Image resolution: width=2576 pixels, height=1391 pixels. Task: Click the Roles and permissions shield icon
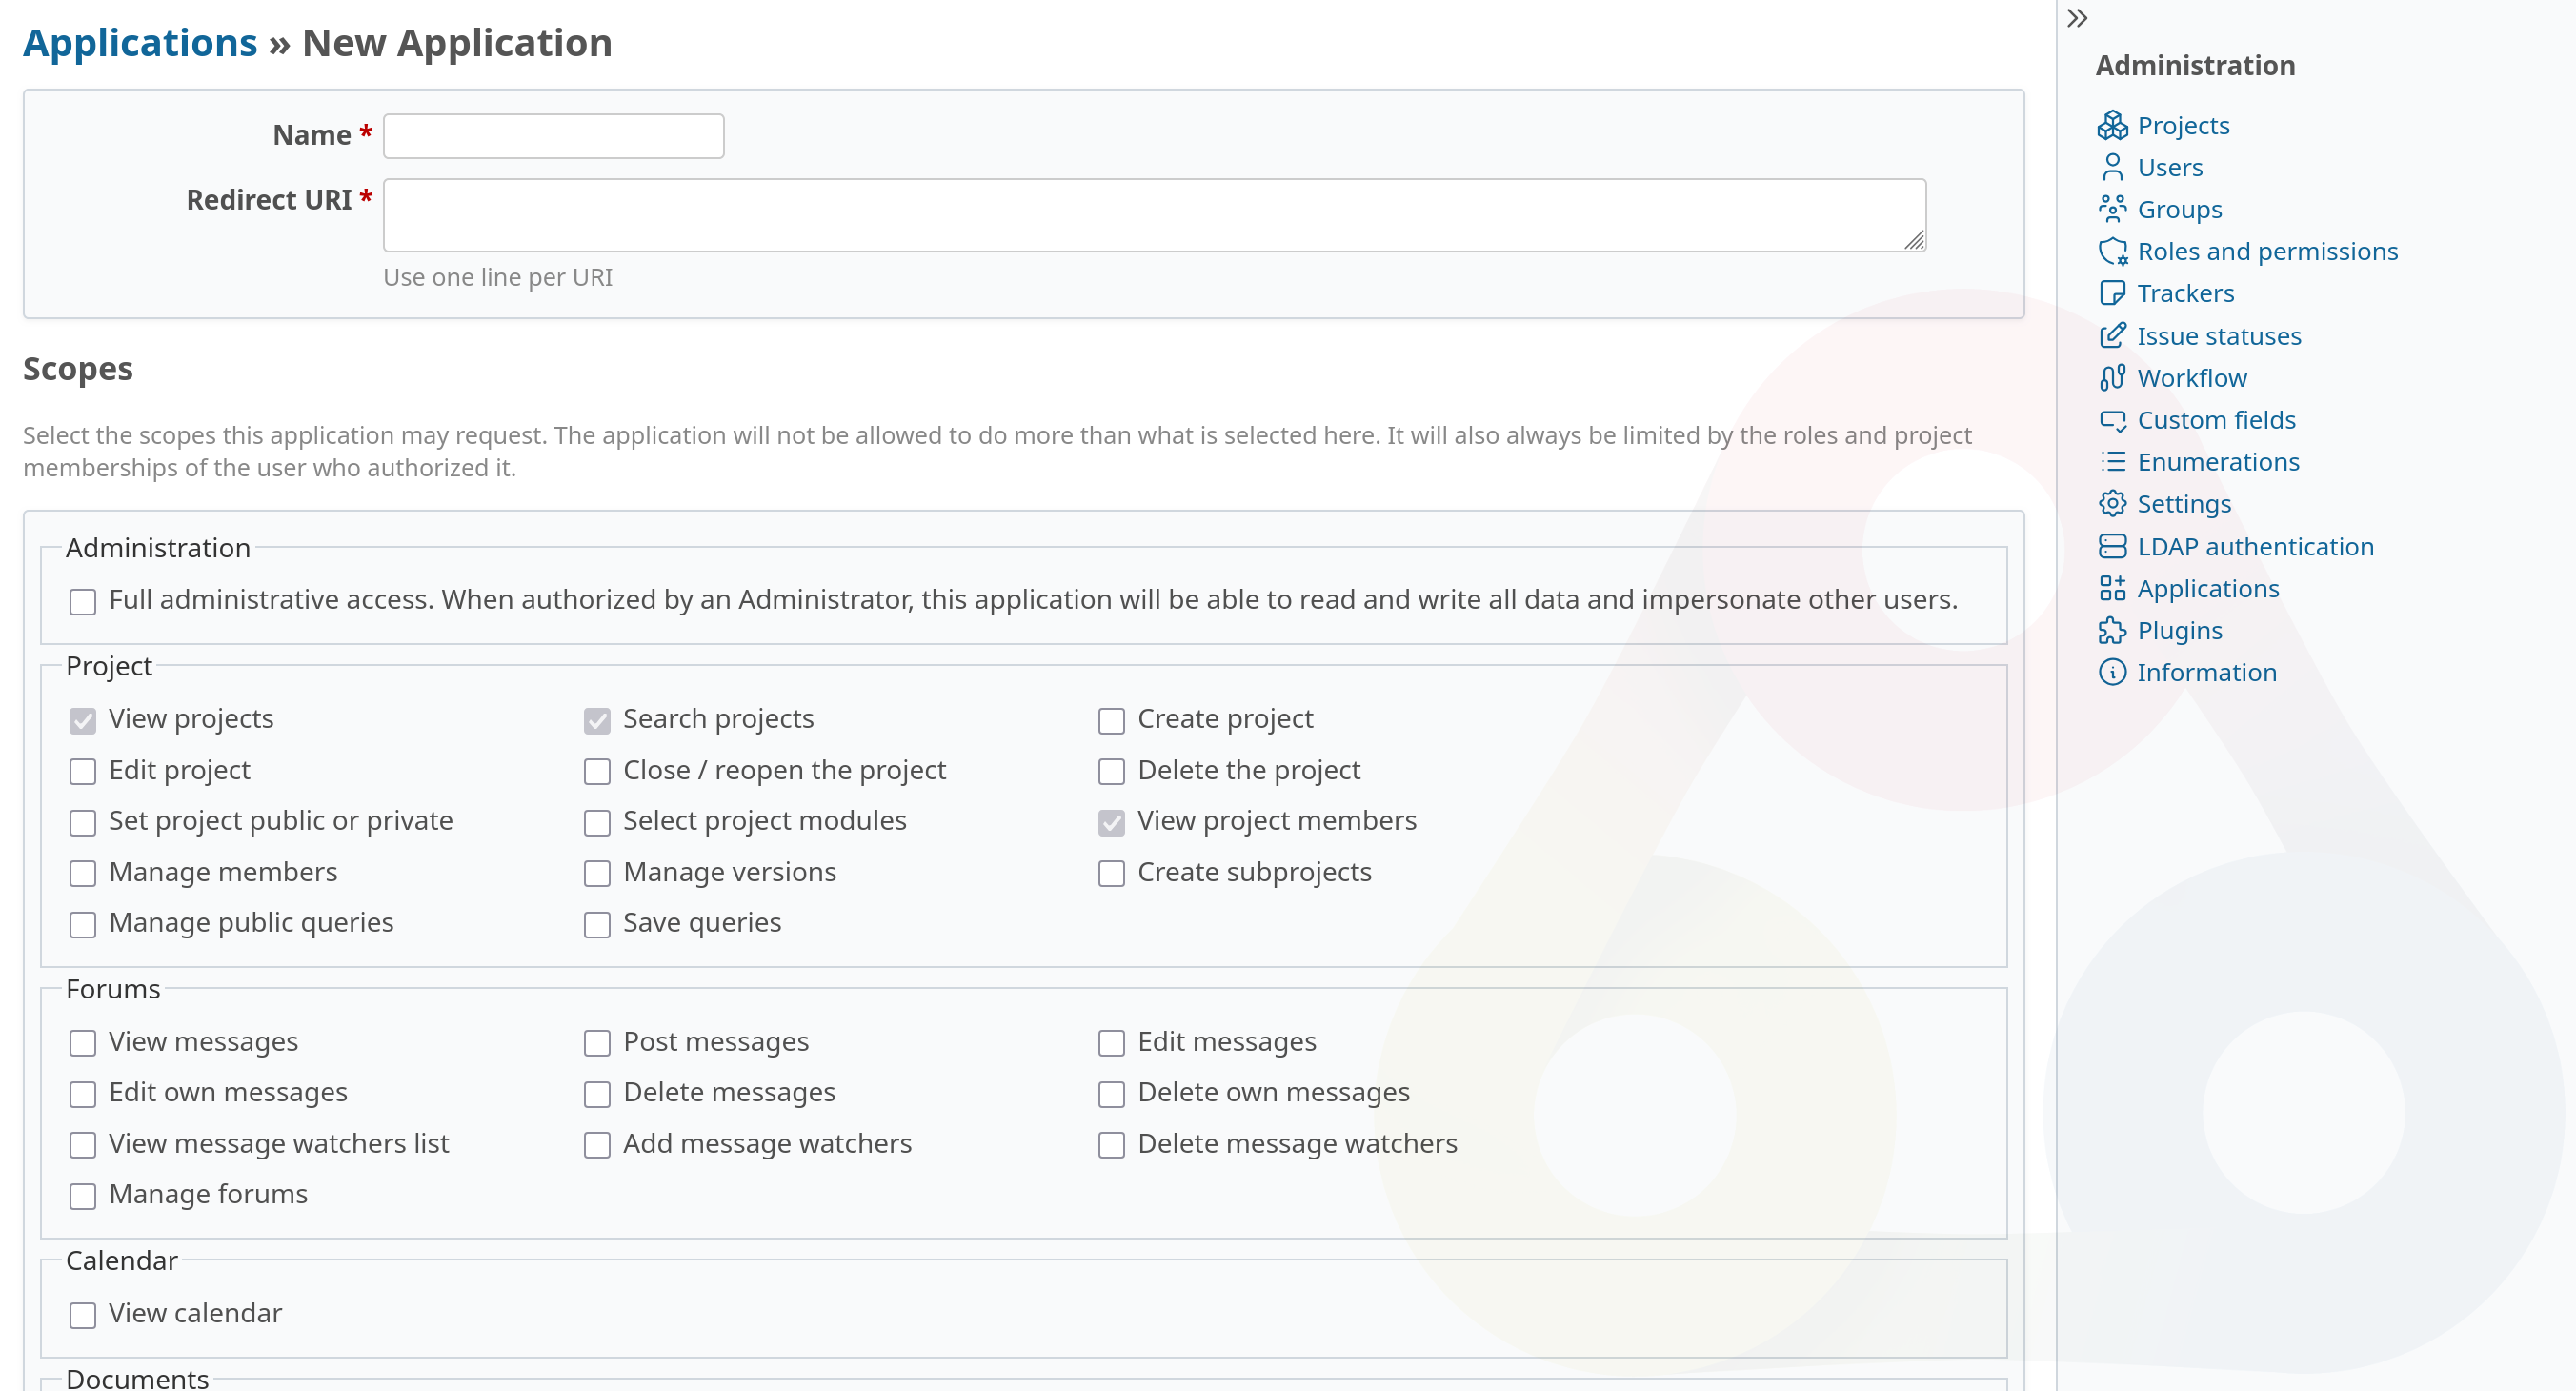pos(2112,252)
